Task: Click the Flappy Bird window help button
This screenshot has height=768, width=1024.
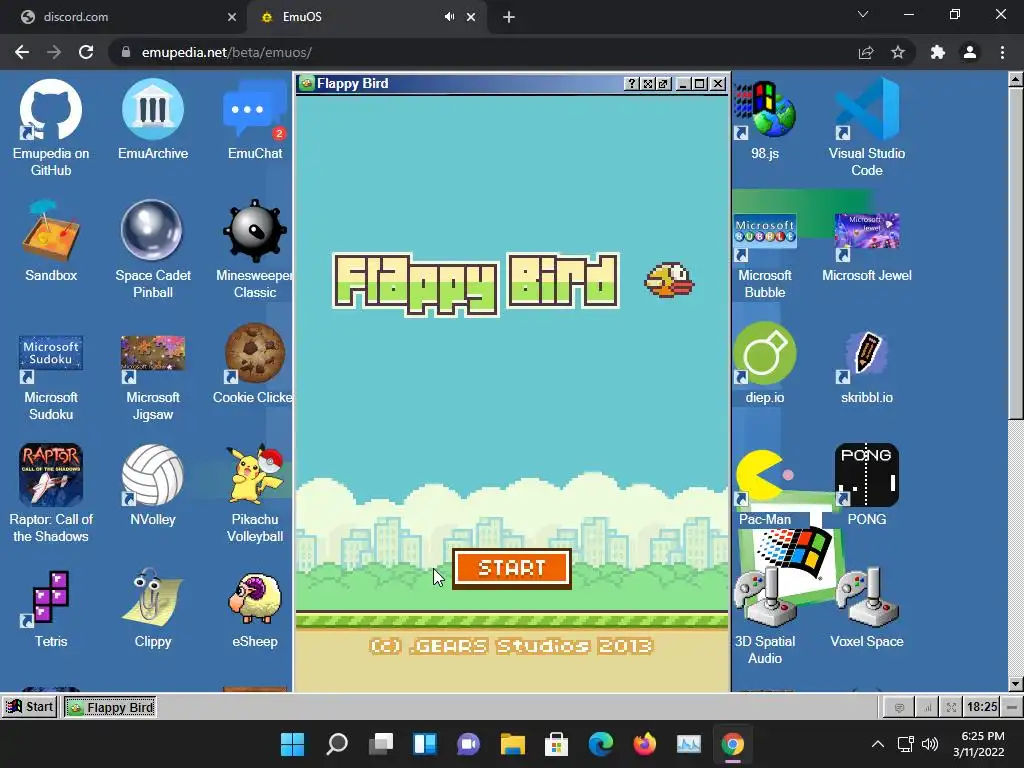Action: click(x=631, y=84)
